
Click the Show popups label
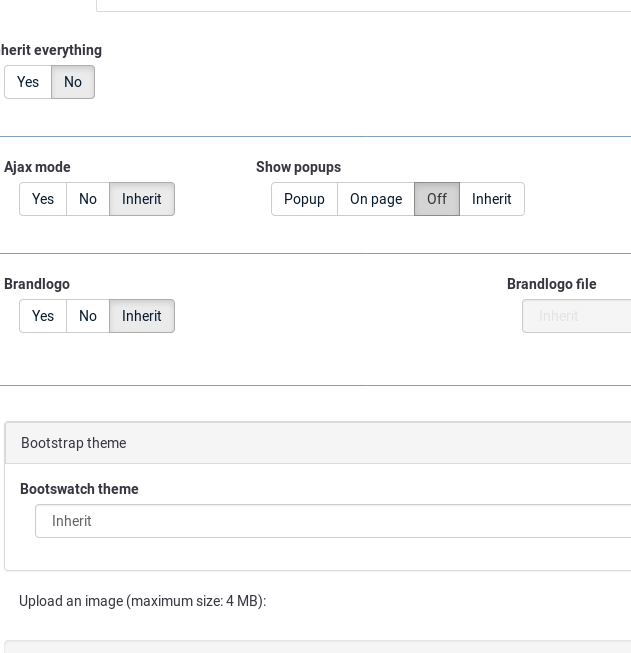298,167
